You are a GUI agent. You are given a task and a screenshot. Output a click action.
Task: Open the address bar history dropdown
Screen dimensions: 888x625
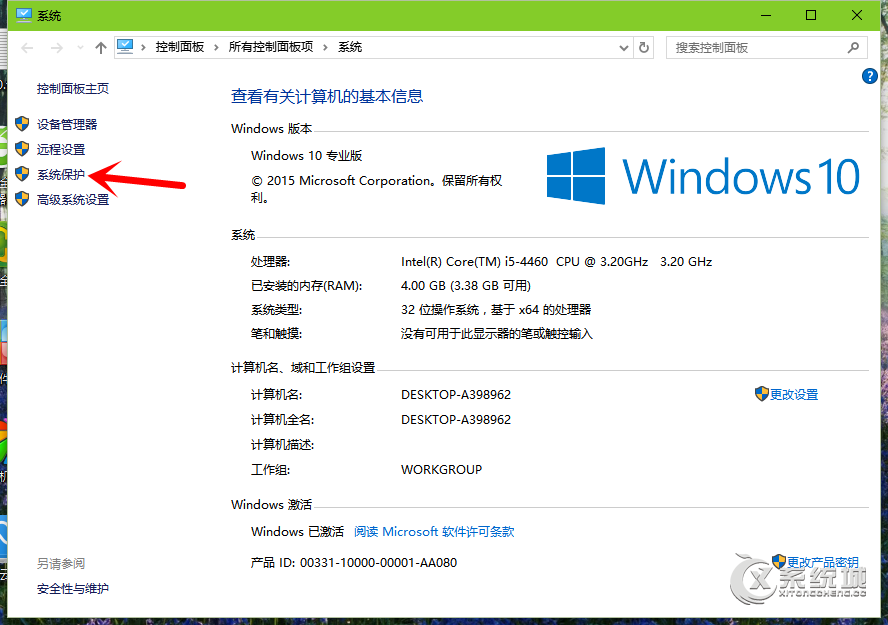[624, 48]
